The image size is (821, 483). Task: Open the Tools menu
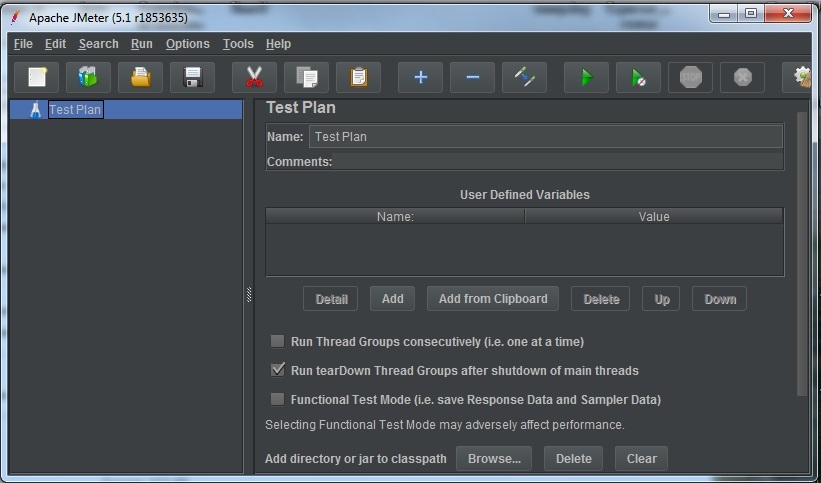[x=238, y=44]
